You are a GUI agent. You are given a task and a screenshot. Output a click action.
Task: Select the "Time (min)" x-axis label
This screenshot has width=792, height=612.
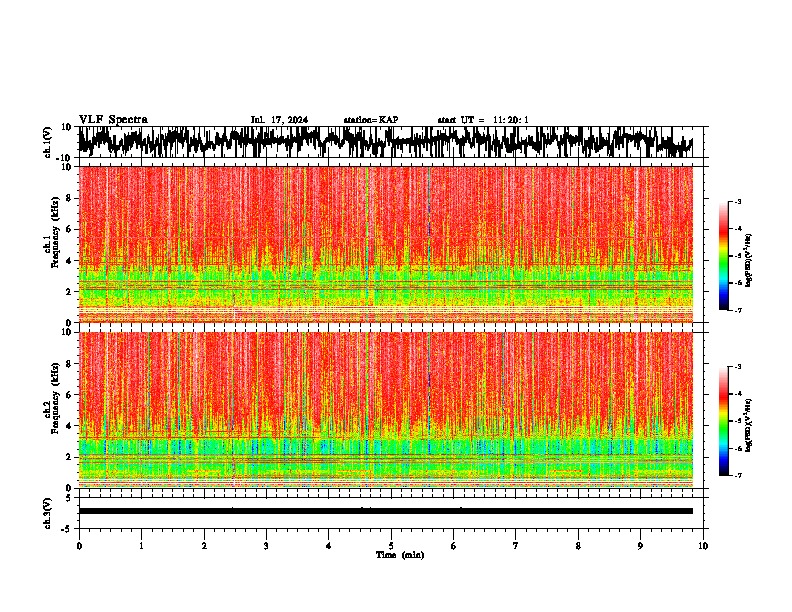[400, 555]
